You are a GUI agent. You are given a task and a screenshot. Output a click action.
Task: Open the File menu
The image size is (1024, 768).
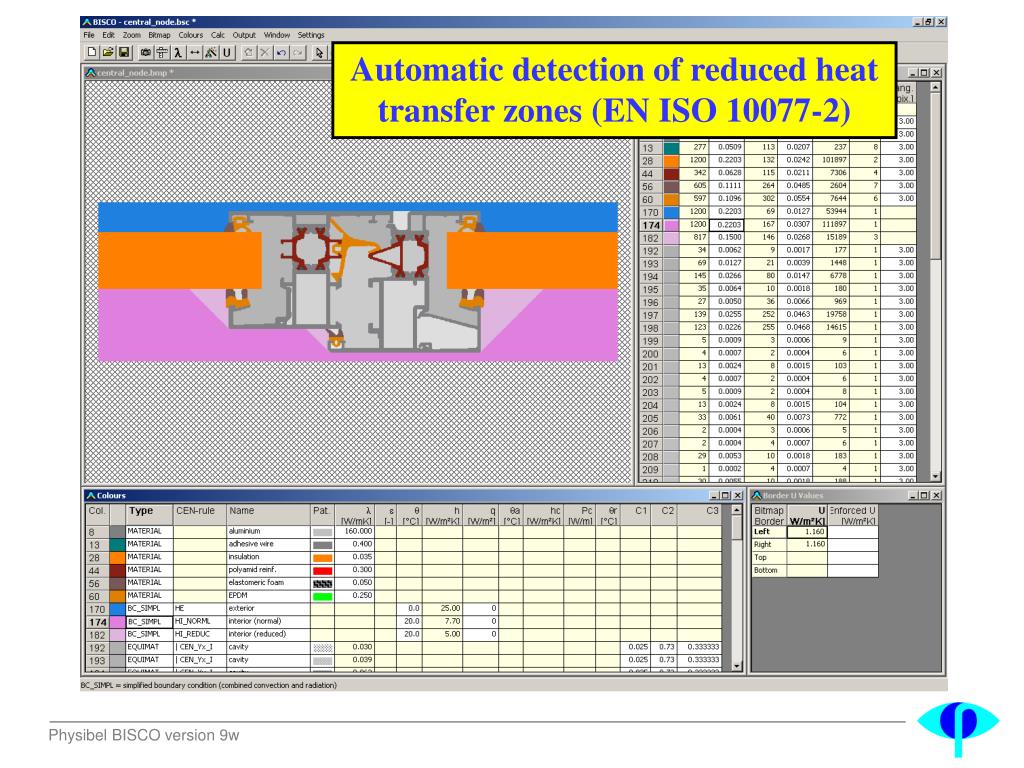tap(89, 35)
